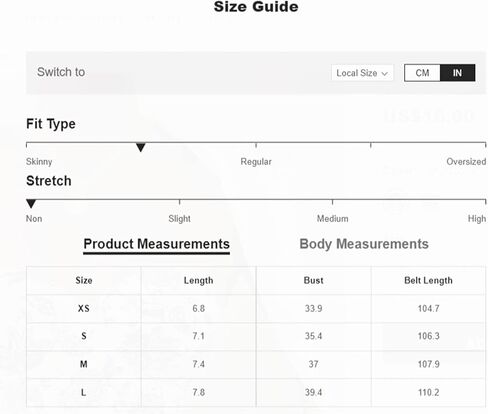The height and width of the screenshot is (414, 488).
Task: Click the Stretch slider triangle marker
Action: 31,203
